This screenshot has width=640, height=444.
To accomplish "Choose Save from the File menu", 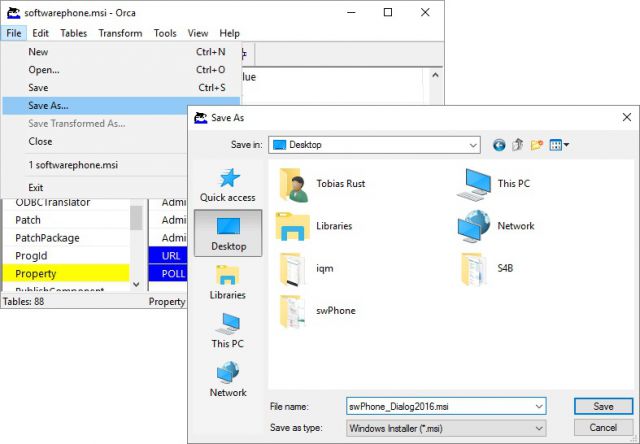I will pyautogui.click(x=121, y=88).
